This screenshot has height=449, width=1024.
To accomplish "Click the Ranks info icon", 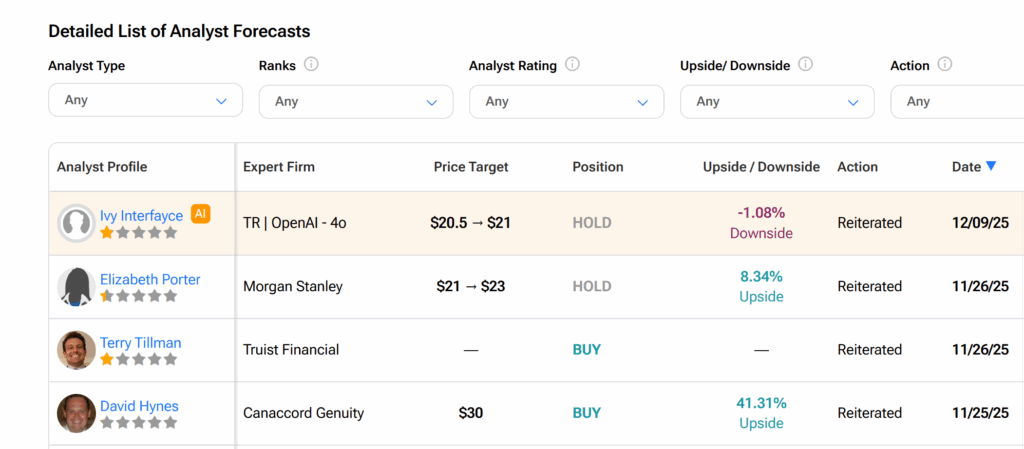I will pos(311,65).
